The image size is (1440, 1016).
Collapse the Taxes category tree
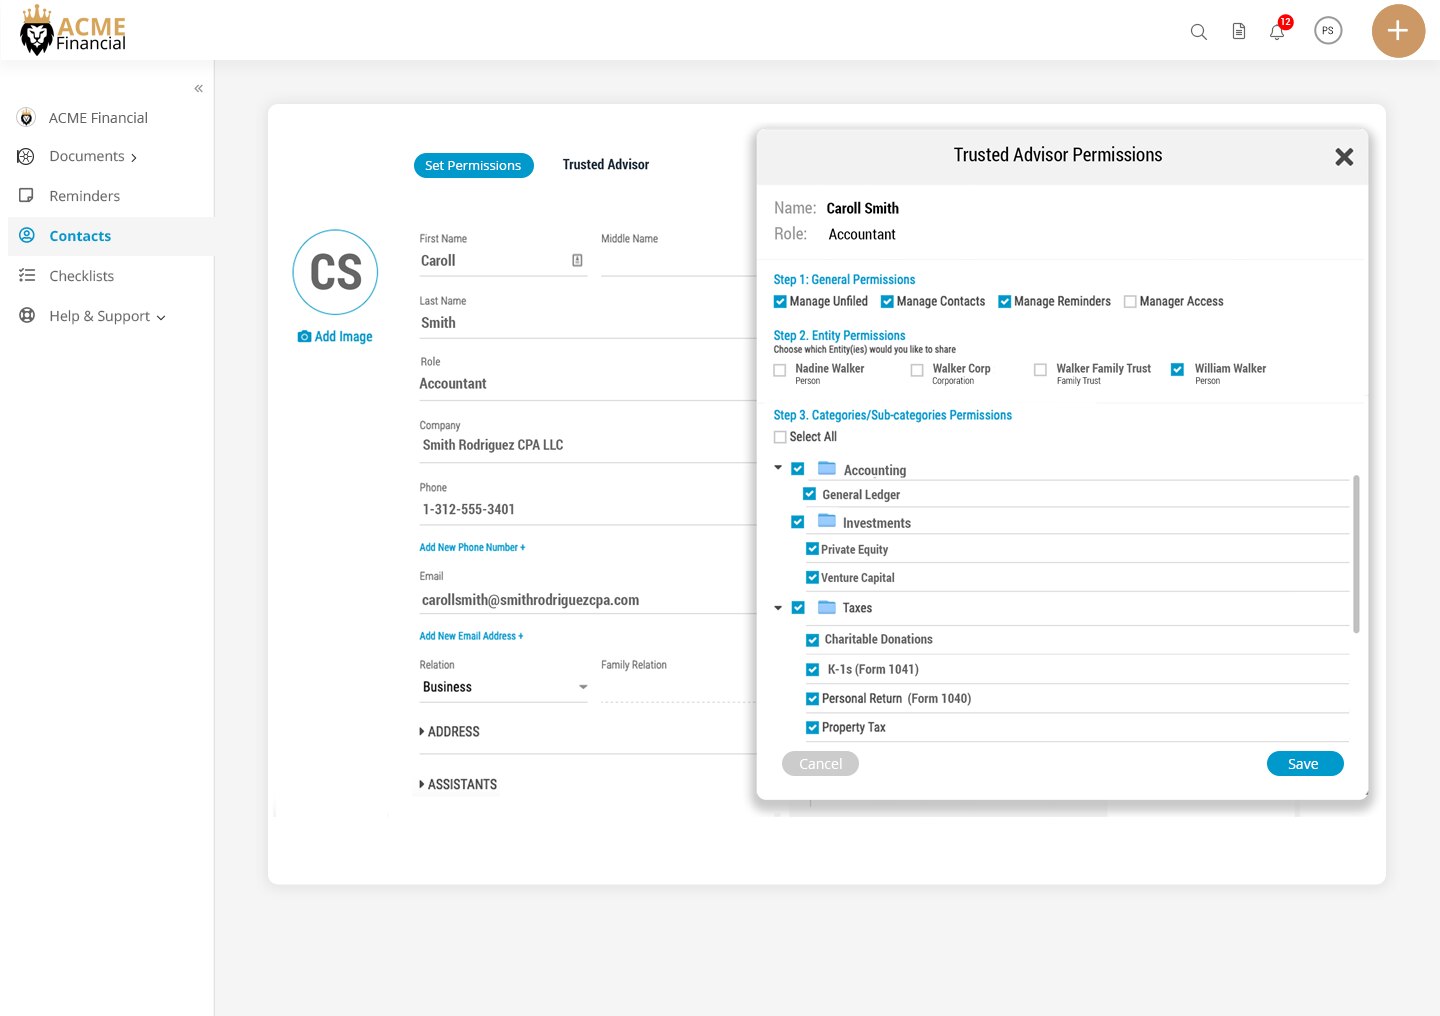tap(778, 607)
